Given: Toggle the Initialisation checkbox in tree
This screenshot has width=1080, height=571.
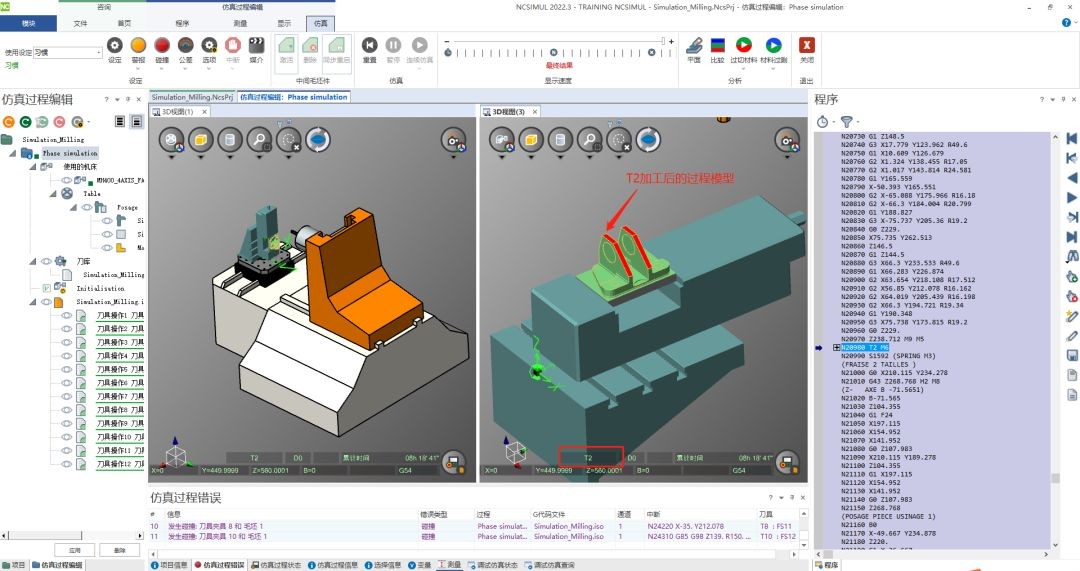Looking at the screenshot, I should (46, 288).
